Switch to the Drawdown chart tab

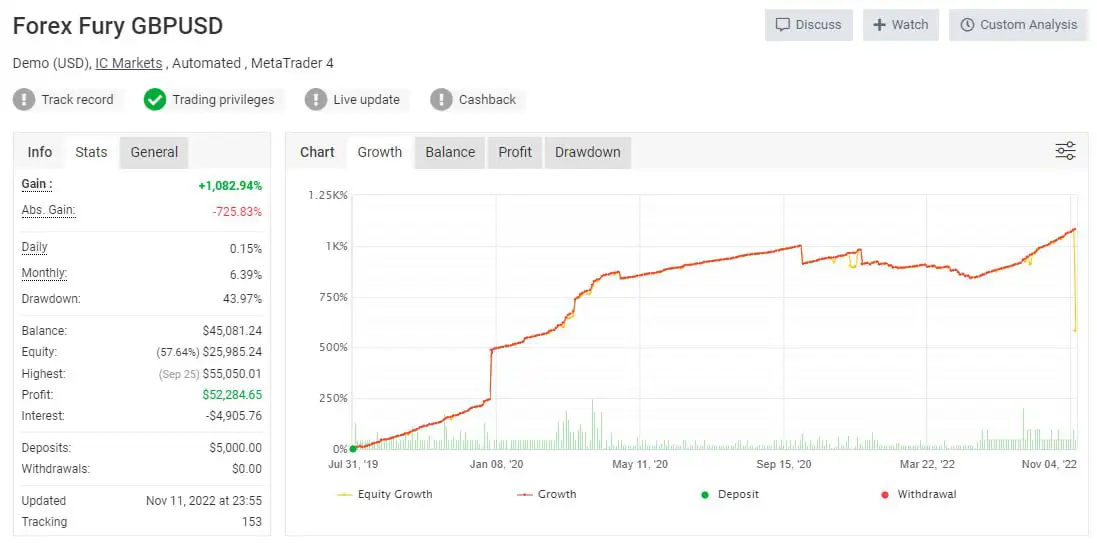click(x=587, y=152)
